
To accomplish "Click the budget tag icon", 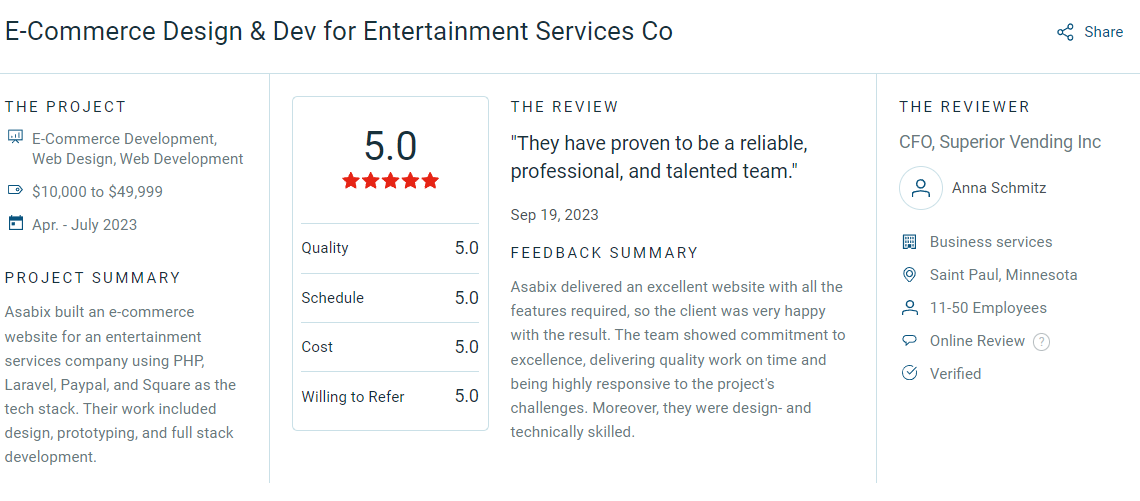I will tap(15, 190).
